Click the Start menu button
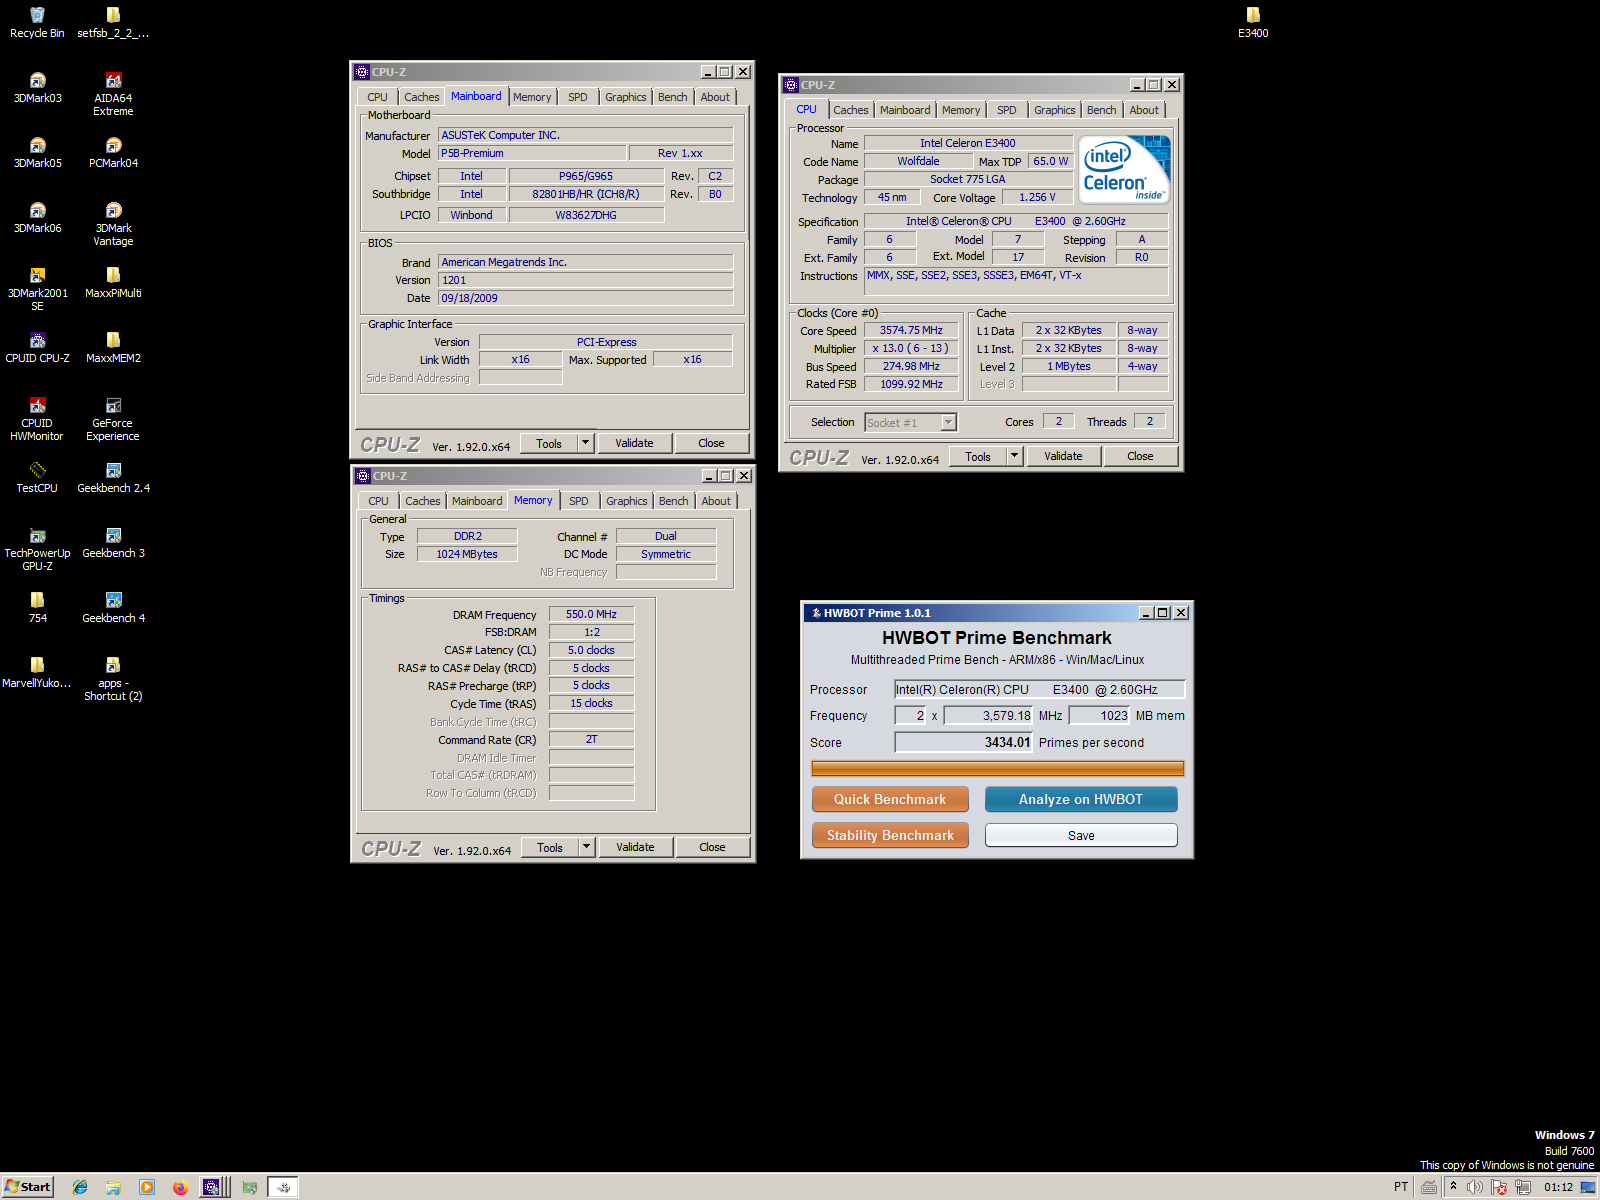 tap(28, 1187)
